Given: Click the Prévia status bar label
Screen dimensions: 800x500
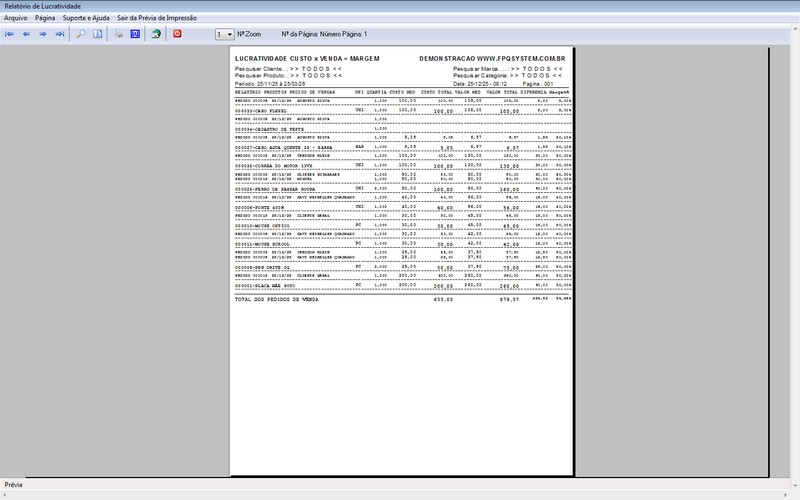Looking at the screenshot, I should click(x=15, y=485).
